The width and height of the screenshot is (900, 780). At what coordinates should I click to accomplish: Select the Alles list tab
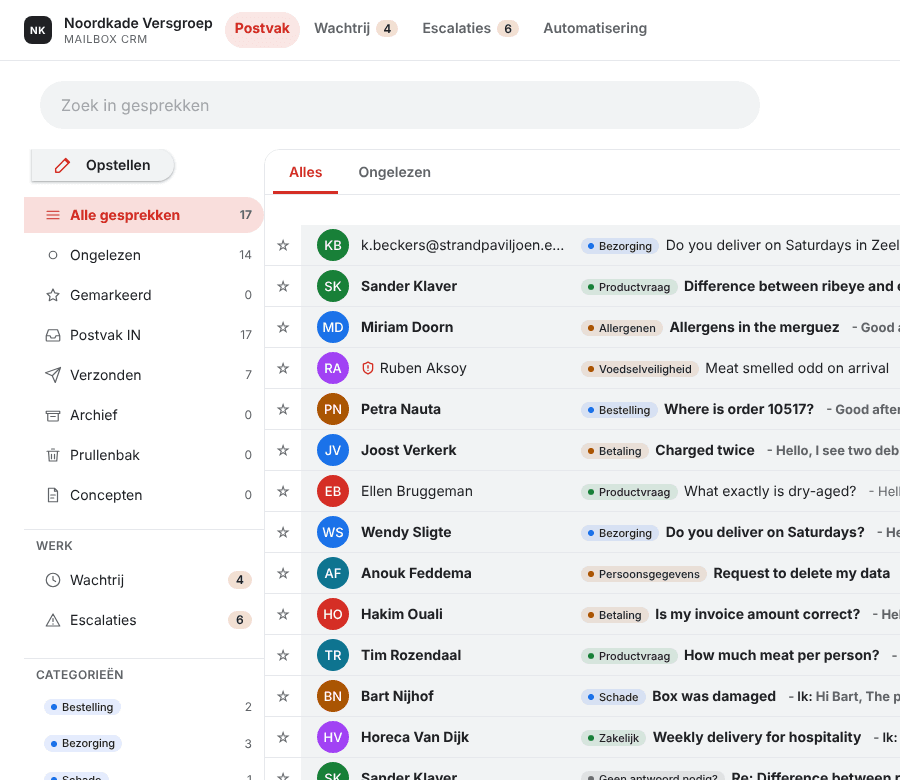(305, 172)
